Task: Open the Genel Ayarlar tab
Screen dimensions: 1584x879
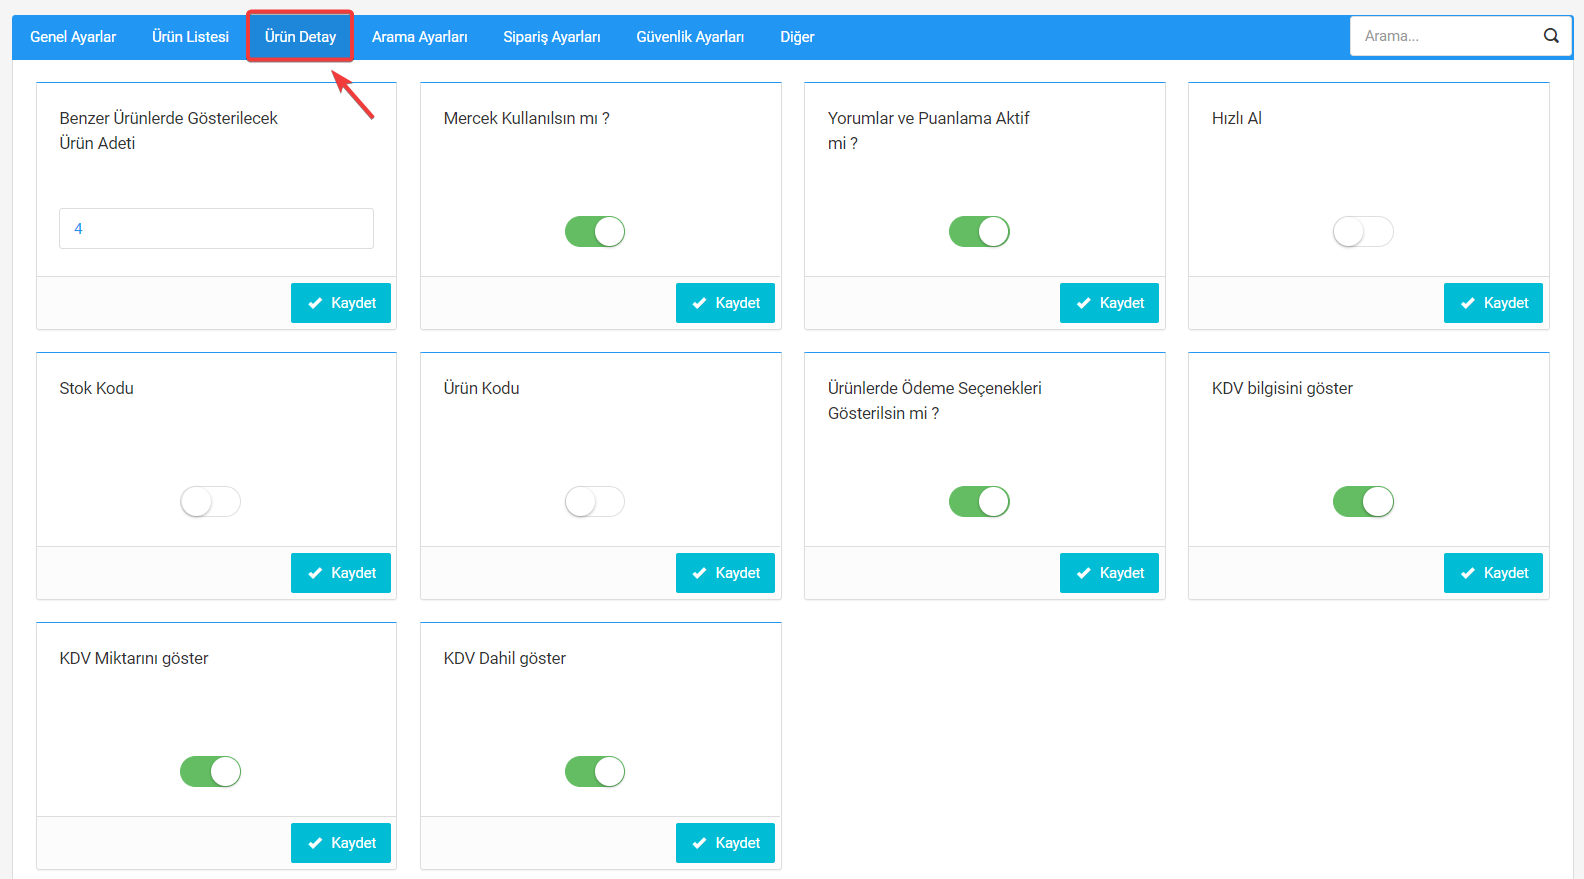Action: [x=73, y=37]
